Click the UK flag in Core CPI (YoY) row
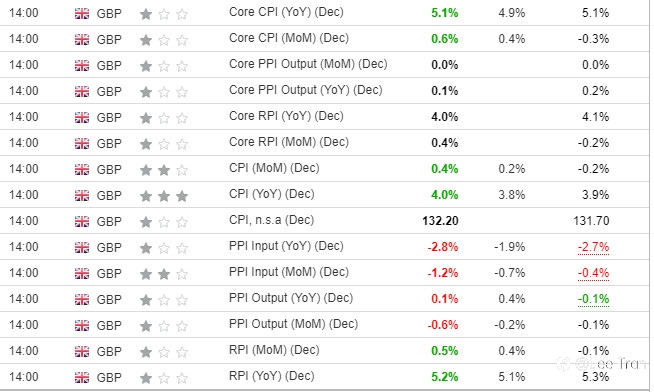Image resolution: width=654 pixels, height=392 pixels. (x=82, y=14)
